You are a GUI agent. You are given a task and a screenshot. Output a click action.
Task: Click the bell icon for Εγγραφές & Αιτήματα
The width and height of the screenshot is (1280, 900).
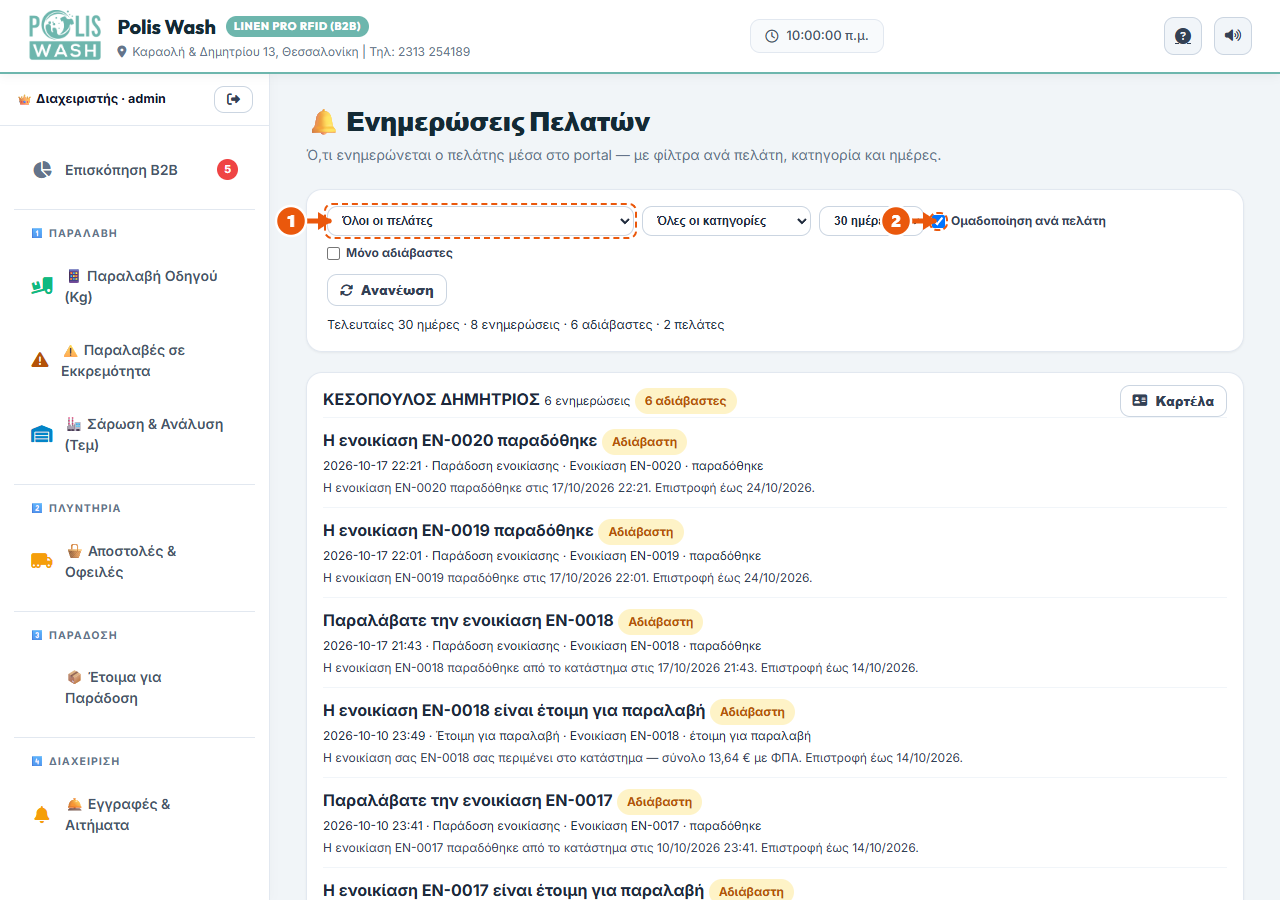click(x=42, y=815)
